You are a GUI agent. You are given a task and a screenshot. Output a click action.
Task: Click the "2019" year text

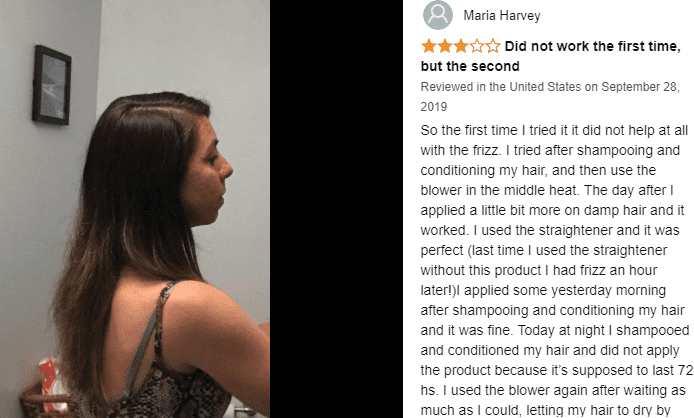tap(434, 107)
